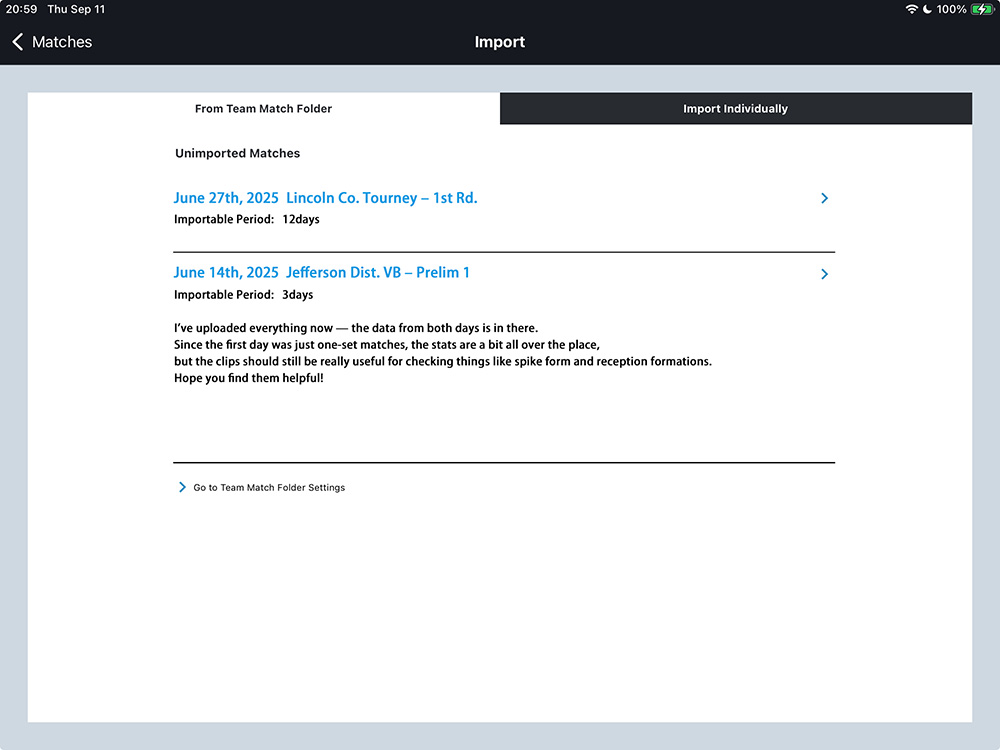Tap the Wi-Fi status icon
1000x750 pixels.
tap(911, 9)
